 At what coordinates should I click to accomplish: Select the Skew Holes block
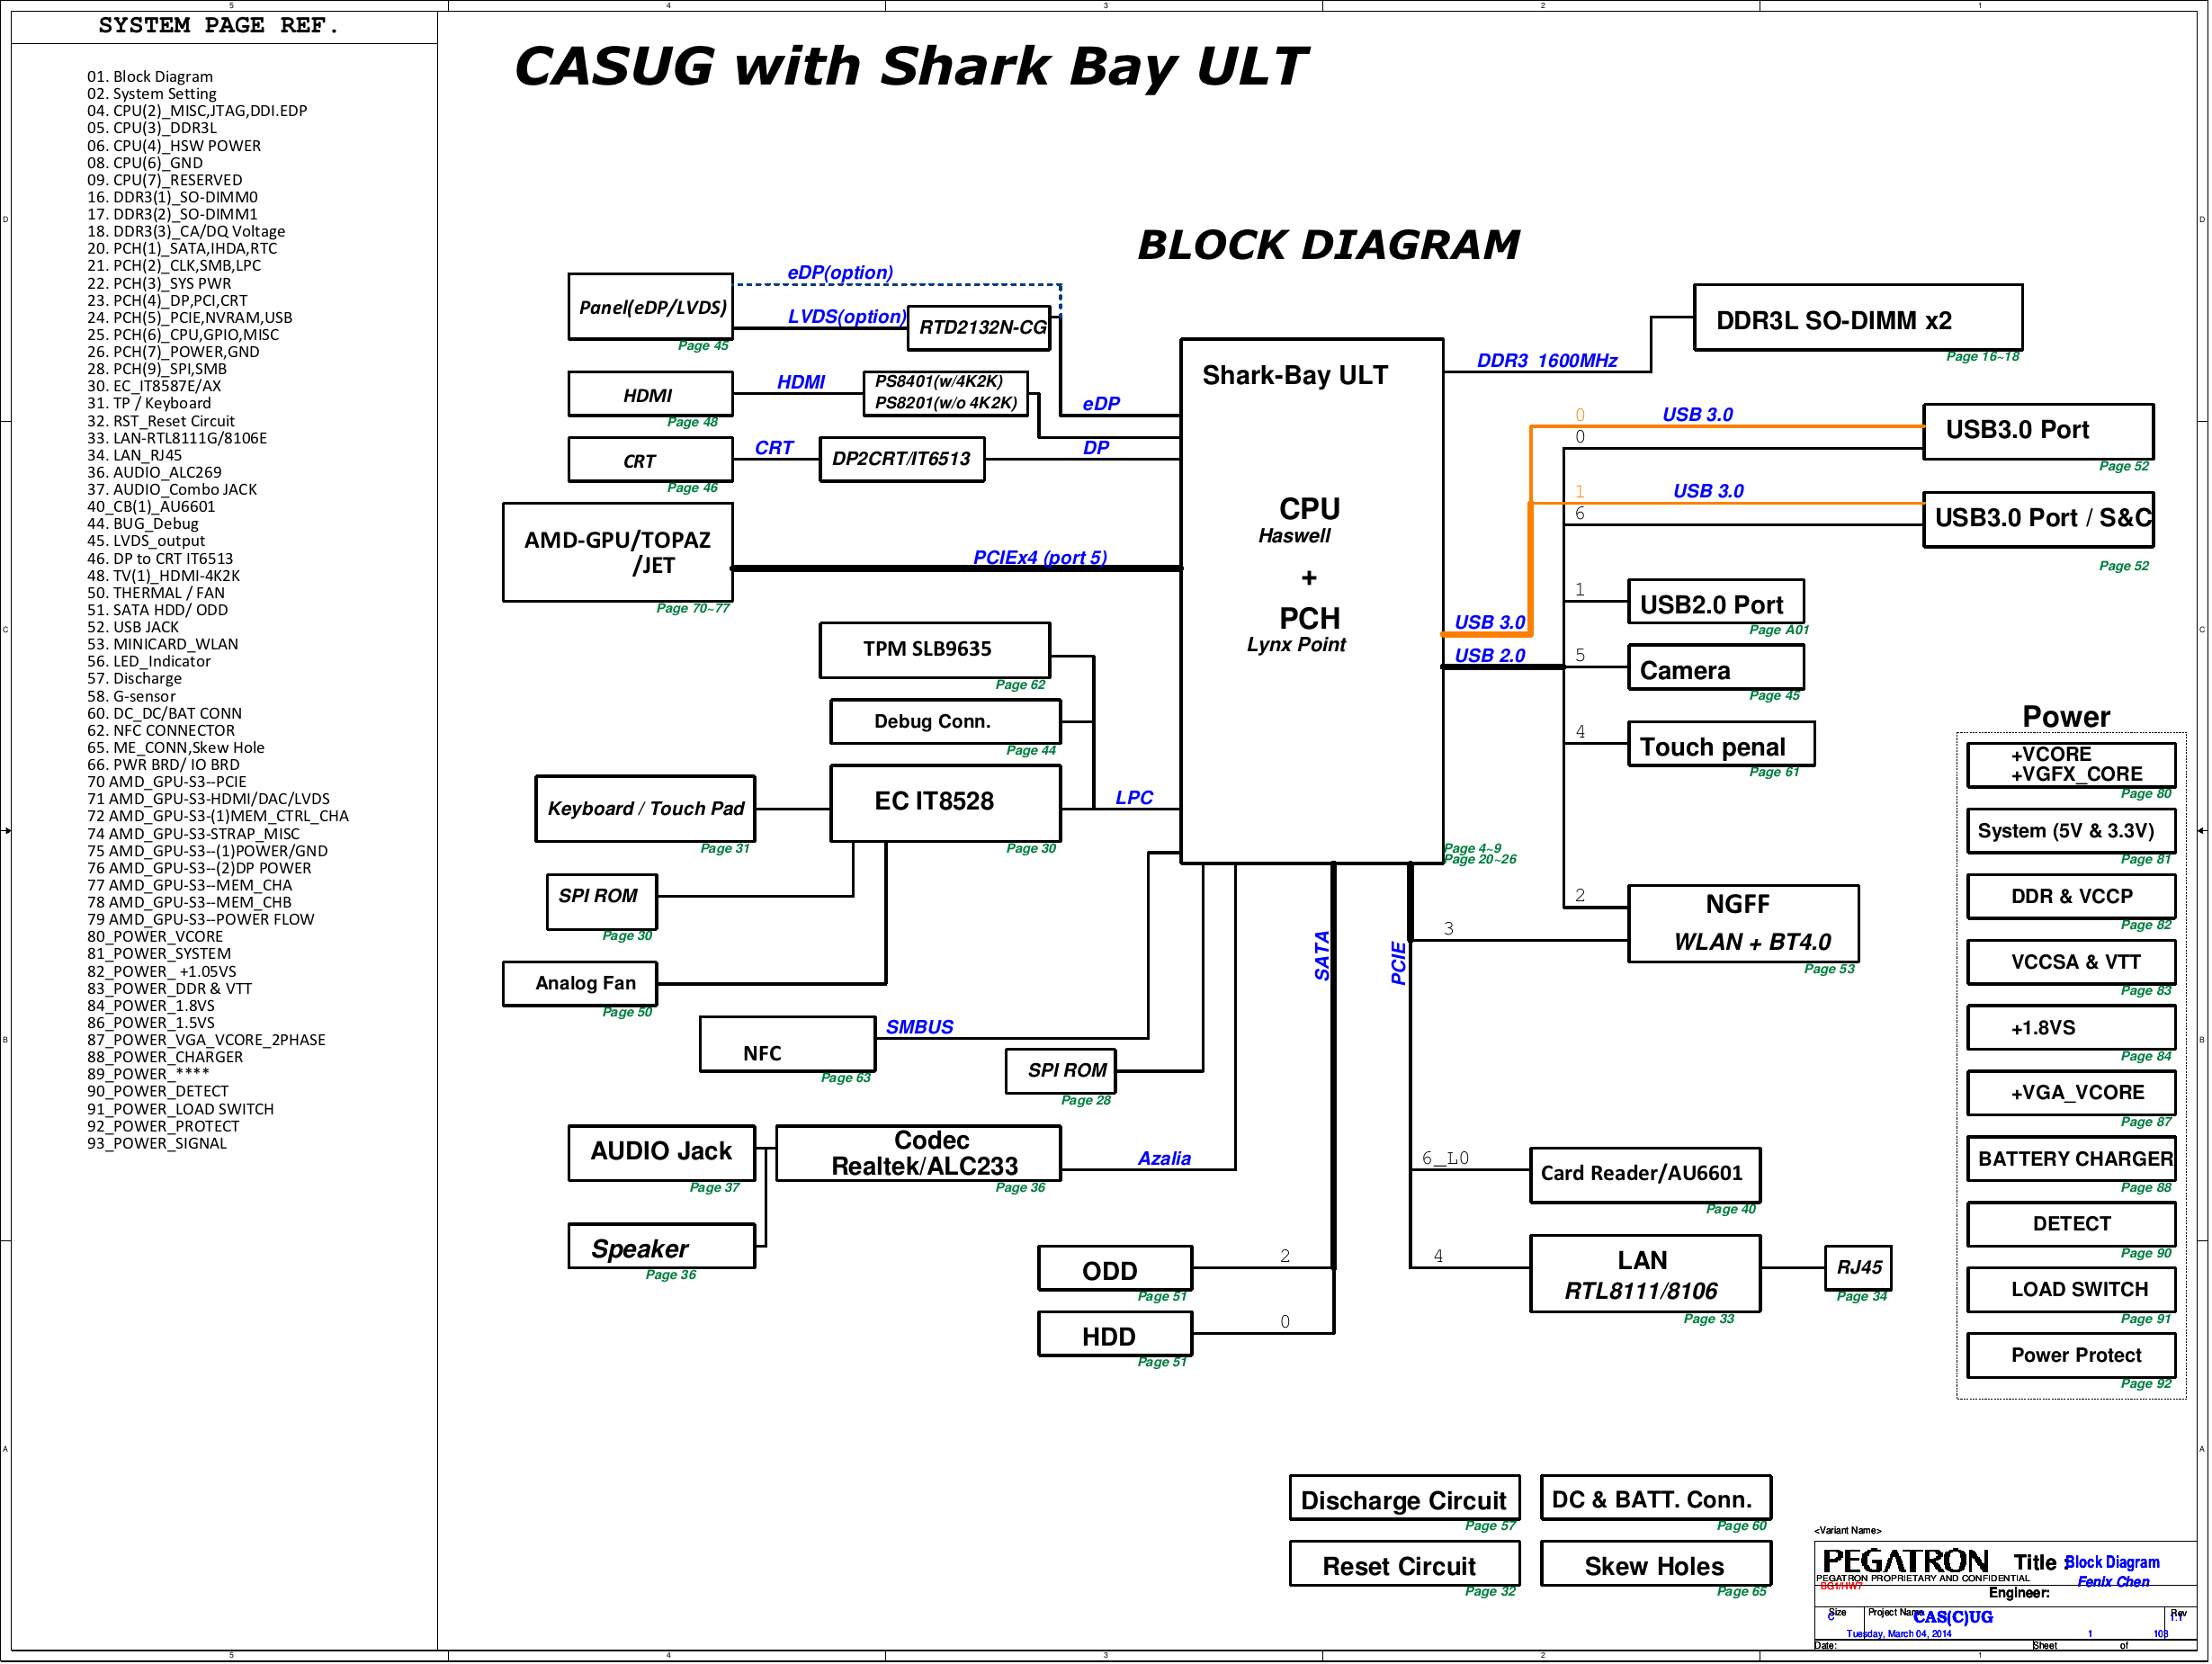(1656, 1564)
